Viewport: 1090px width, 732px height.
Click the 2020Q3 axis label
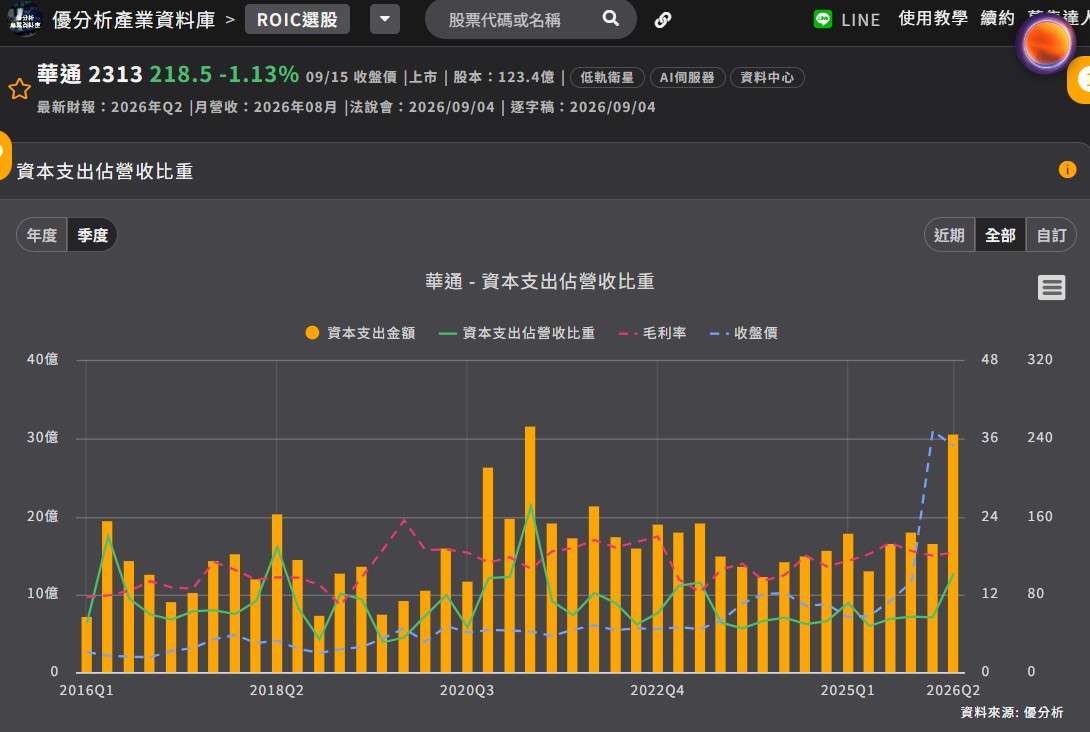pyautogui.click(x=466, y=690)
